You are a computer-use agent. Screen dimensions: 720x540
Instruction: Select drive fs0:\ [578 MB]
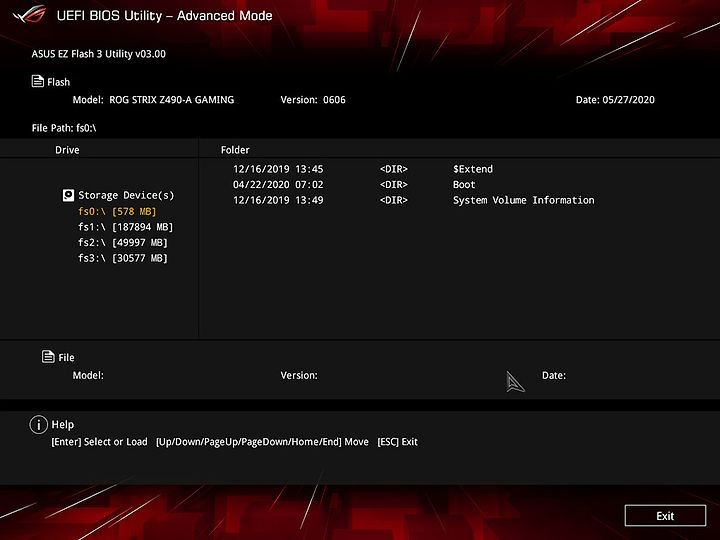point(117,211)
